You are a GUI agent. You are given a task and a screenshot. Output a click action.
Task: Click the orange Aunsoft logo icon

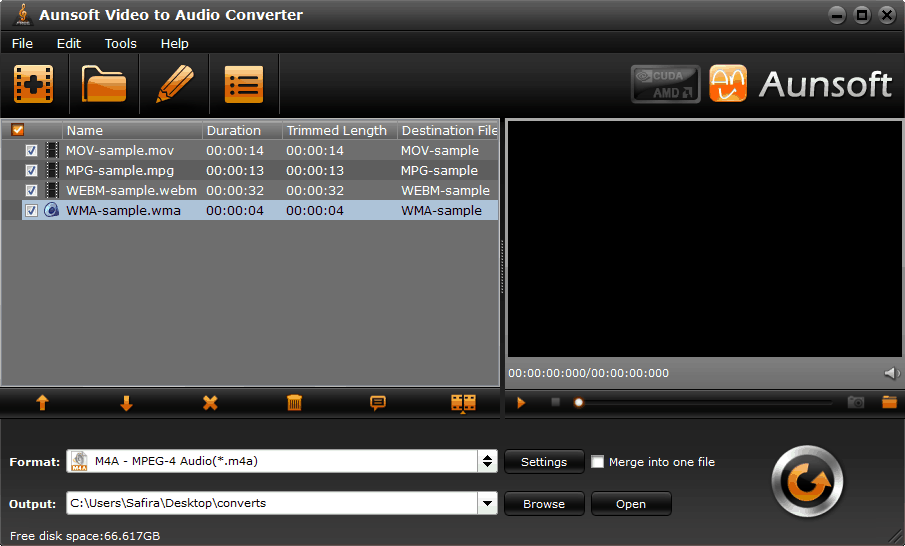(x=728, y=84)
